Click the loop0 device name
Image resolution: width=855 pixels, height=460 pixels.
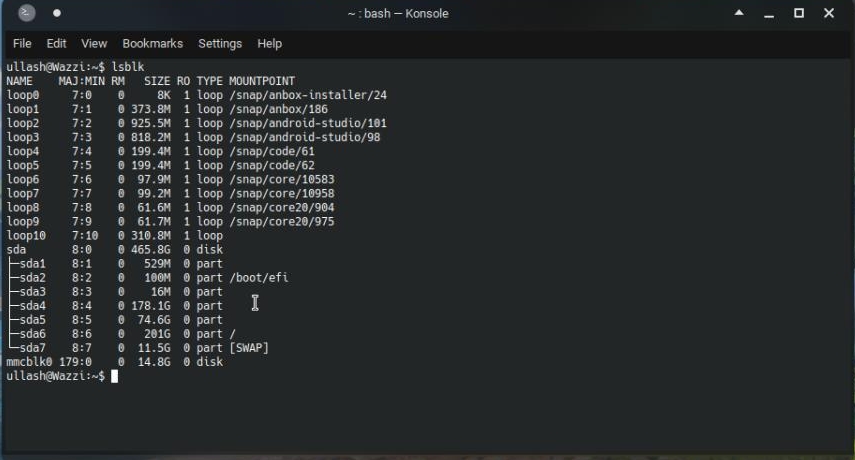23,95
